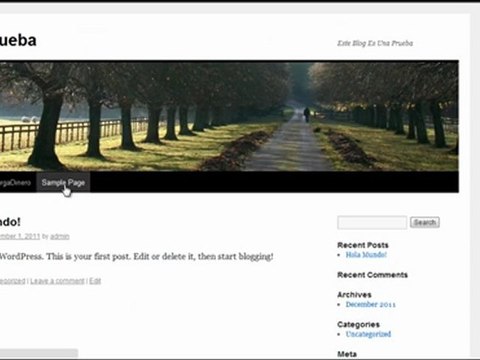The height and width of the screenshot is (360, 480).
Task: Click the Meta heading
Action: [347, 354]
